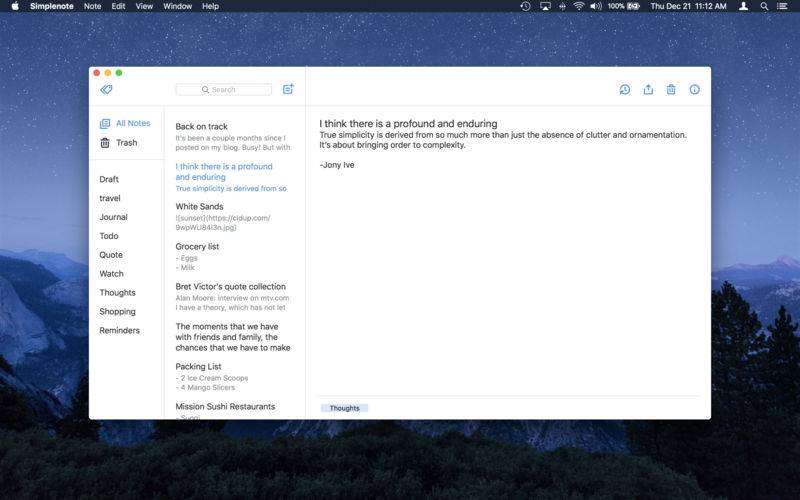
Task: Open macOS Spotlight search icon
Action: (x=764, y=6)
